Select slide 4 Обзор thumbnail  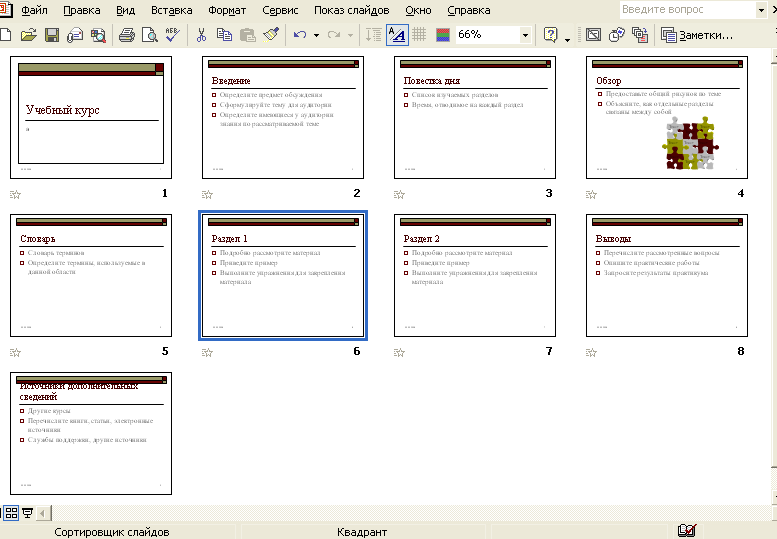coord(667,117)
